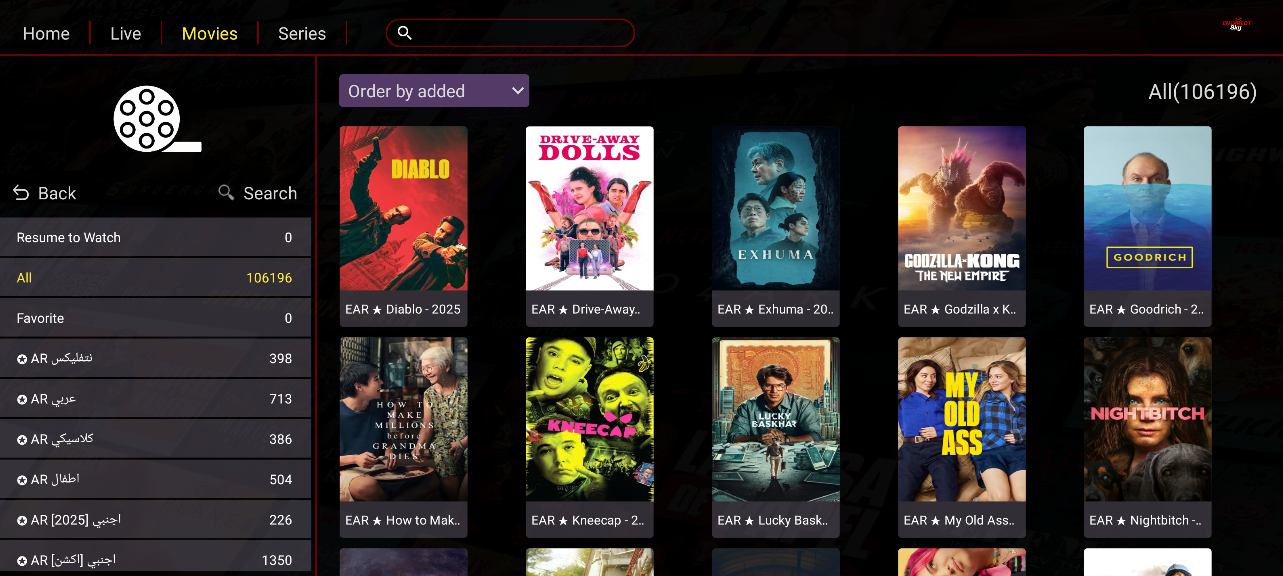The width and height of the screenshot is (1283, 576).
Task: Open the Order by added dropdown
Action: click(x=433, y=91)
